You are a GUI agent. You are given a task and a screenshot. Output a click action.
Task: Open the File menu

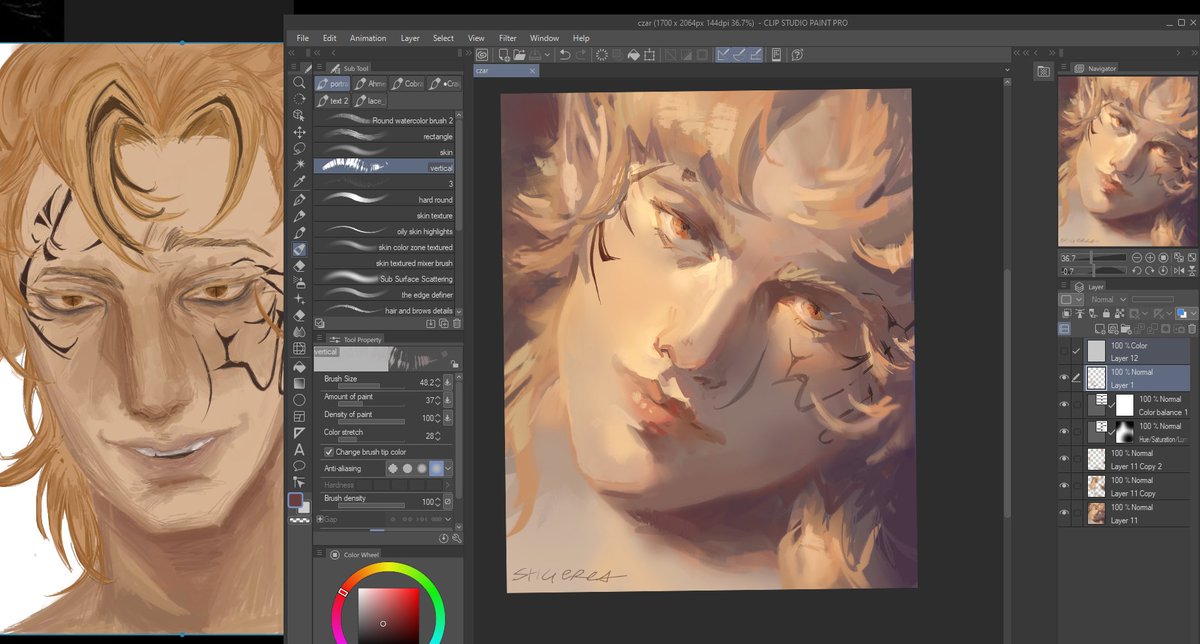pos(302,38)
